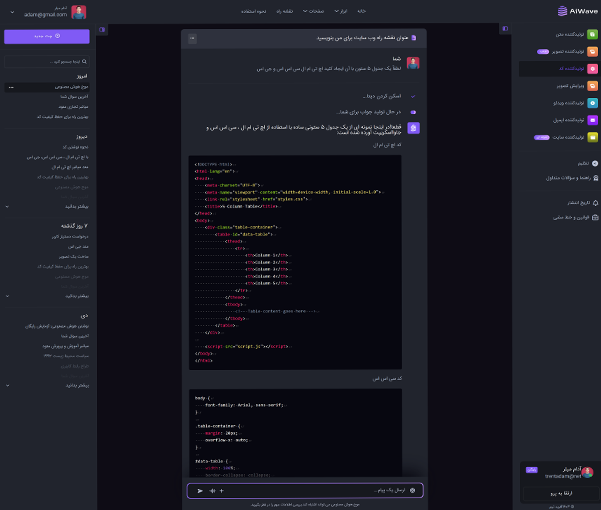Open third chat under today
The width and height of the screenshot is (601, 510).
click(x=74, y=107)
